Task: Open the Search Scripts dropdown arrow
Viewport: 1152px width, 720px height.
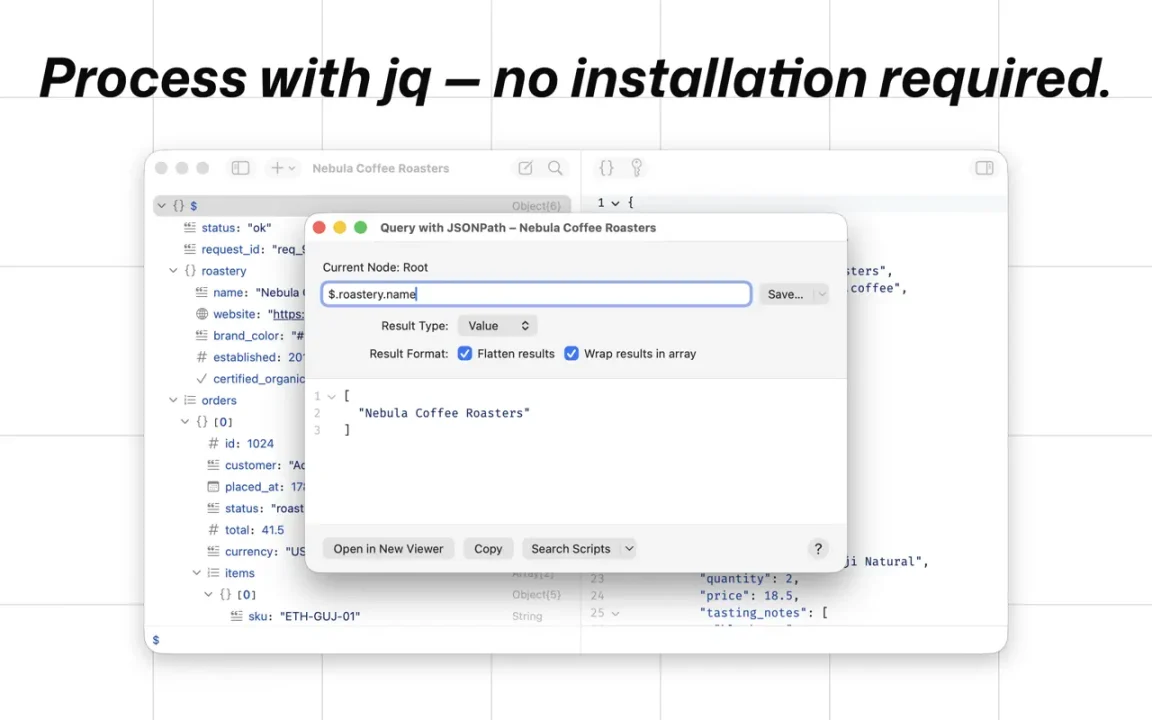Action: (x=629, y=549)
